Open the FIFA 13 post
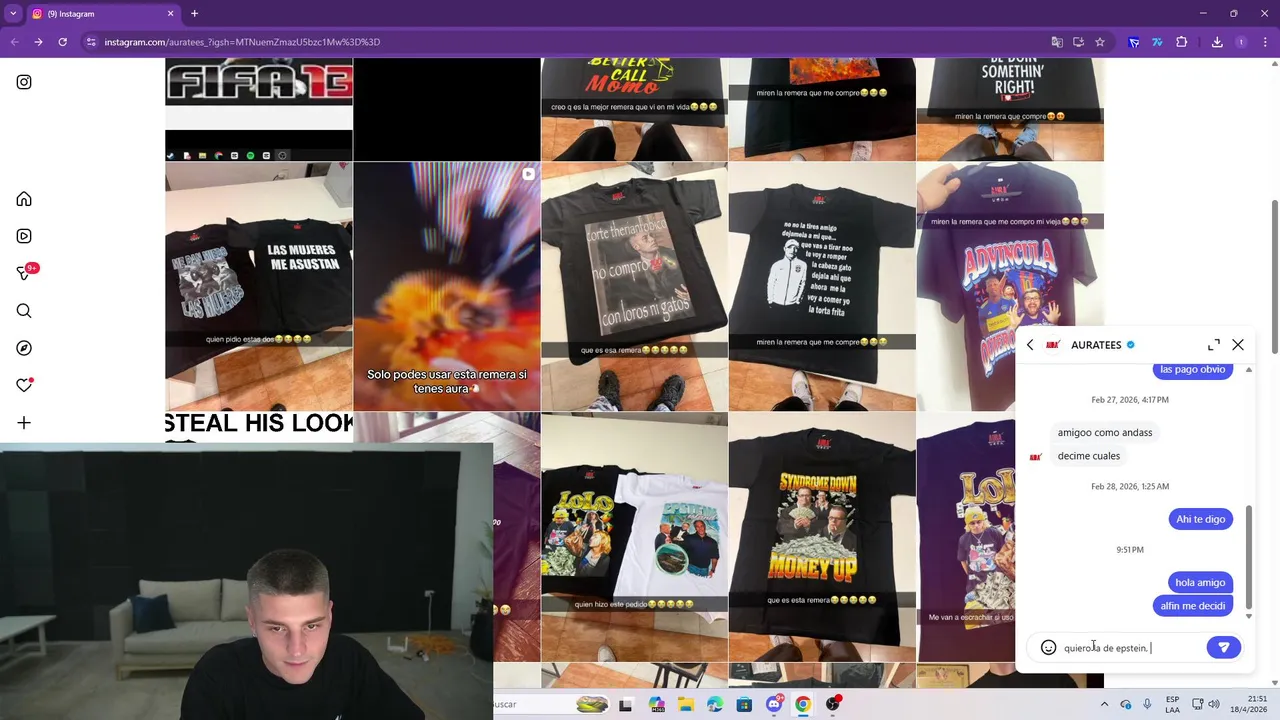This screenshot has height=720, width=1280. click(x=259, y=108)
